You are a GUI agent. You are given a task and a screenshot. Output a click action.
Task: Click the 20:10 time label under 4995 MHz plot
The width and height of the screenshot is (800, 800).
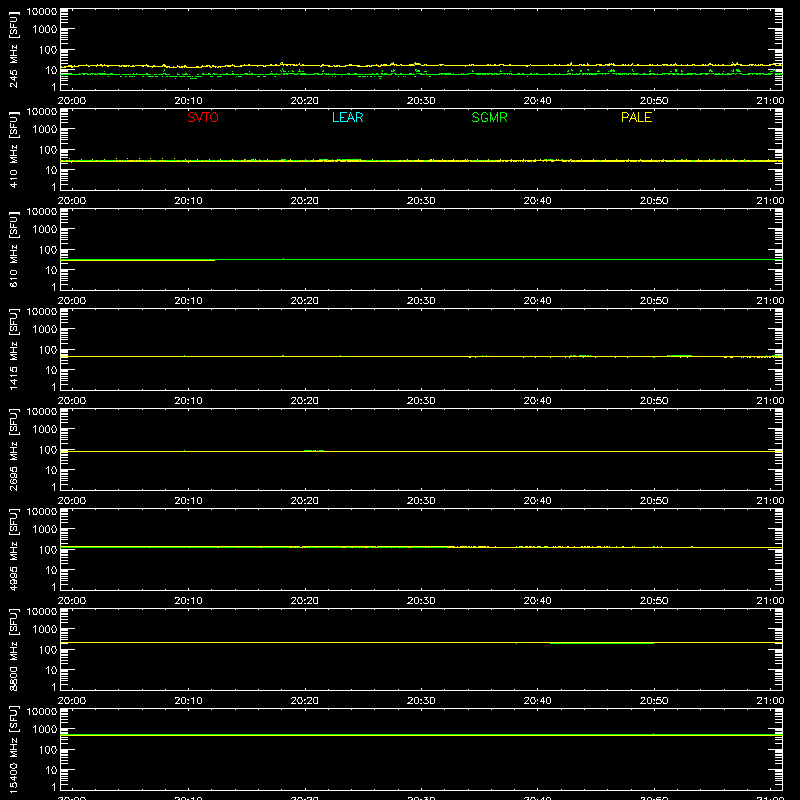click(x=188, y=601)
